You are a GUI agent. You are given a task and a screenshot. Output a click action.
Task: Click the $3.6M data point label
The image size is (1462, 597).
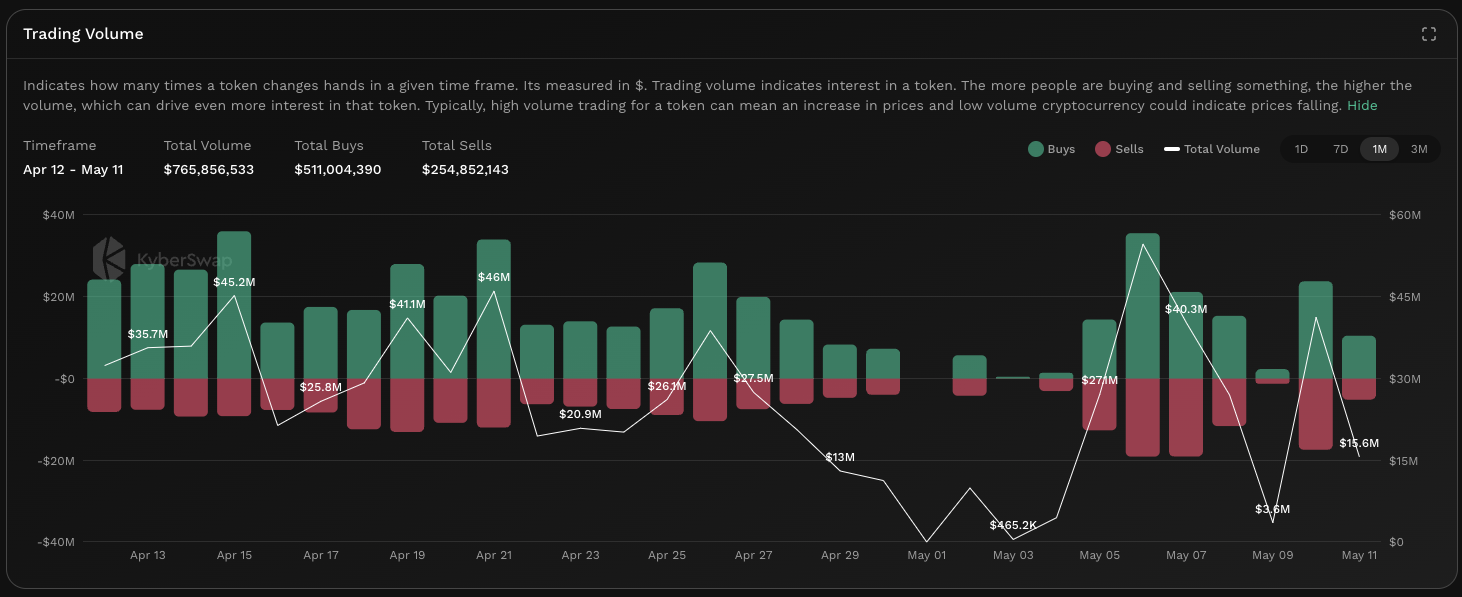1272,509
